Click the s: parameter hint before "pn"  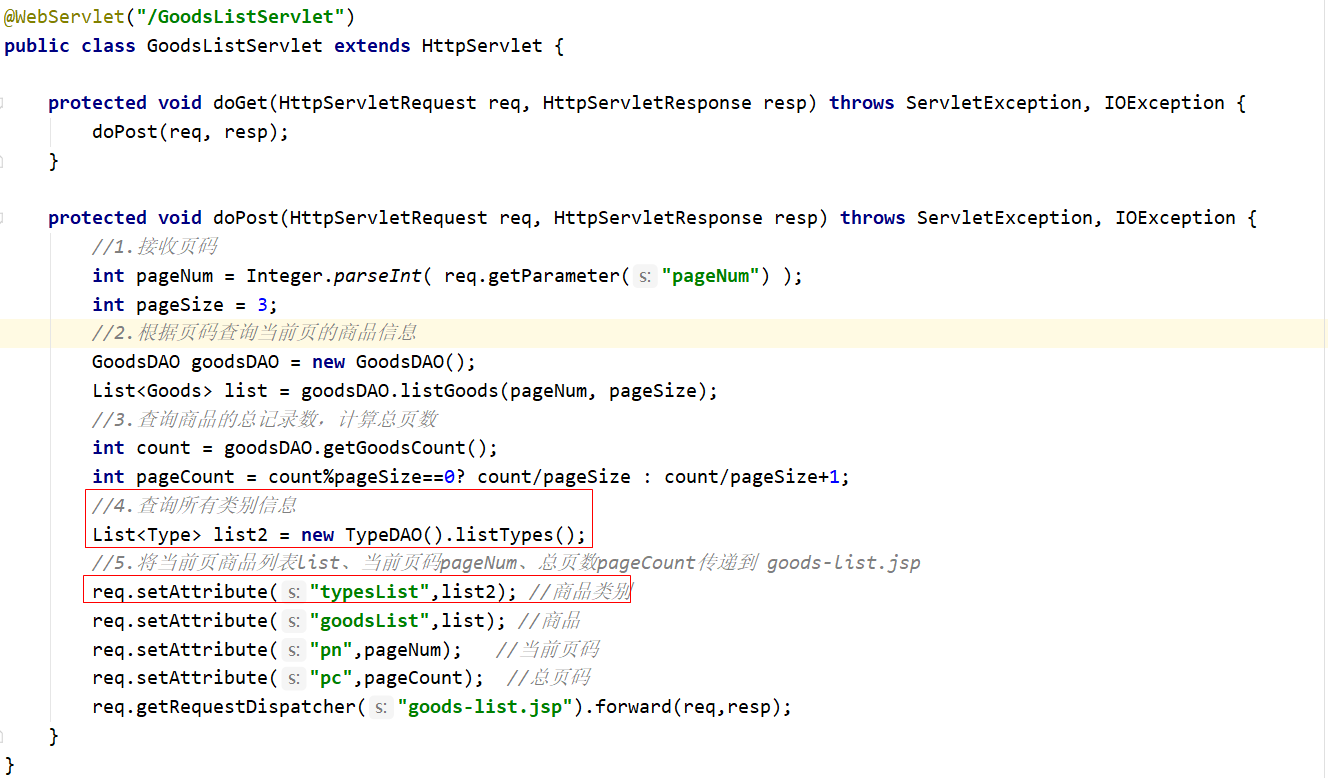point(294,650)
